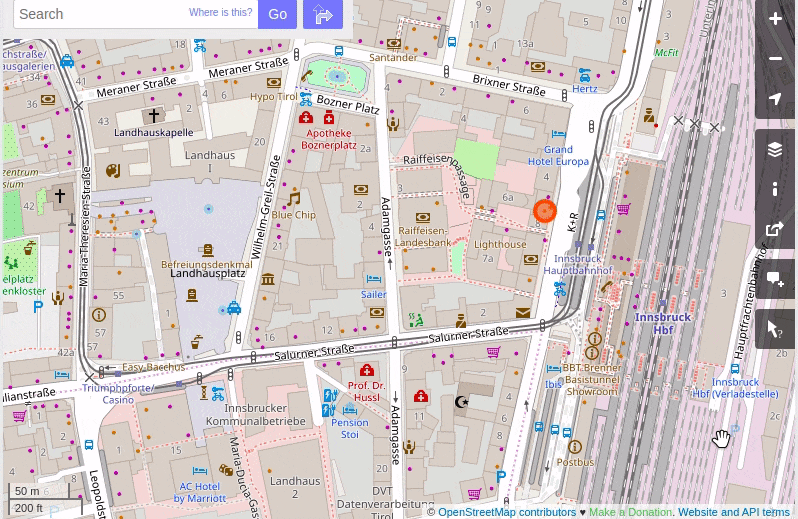Click the Blue Chip music note icon
Viewport: 798px width, 519px height.
tap(294, 198)
